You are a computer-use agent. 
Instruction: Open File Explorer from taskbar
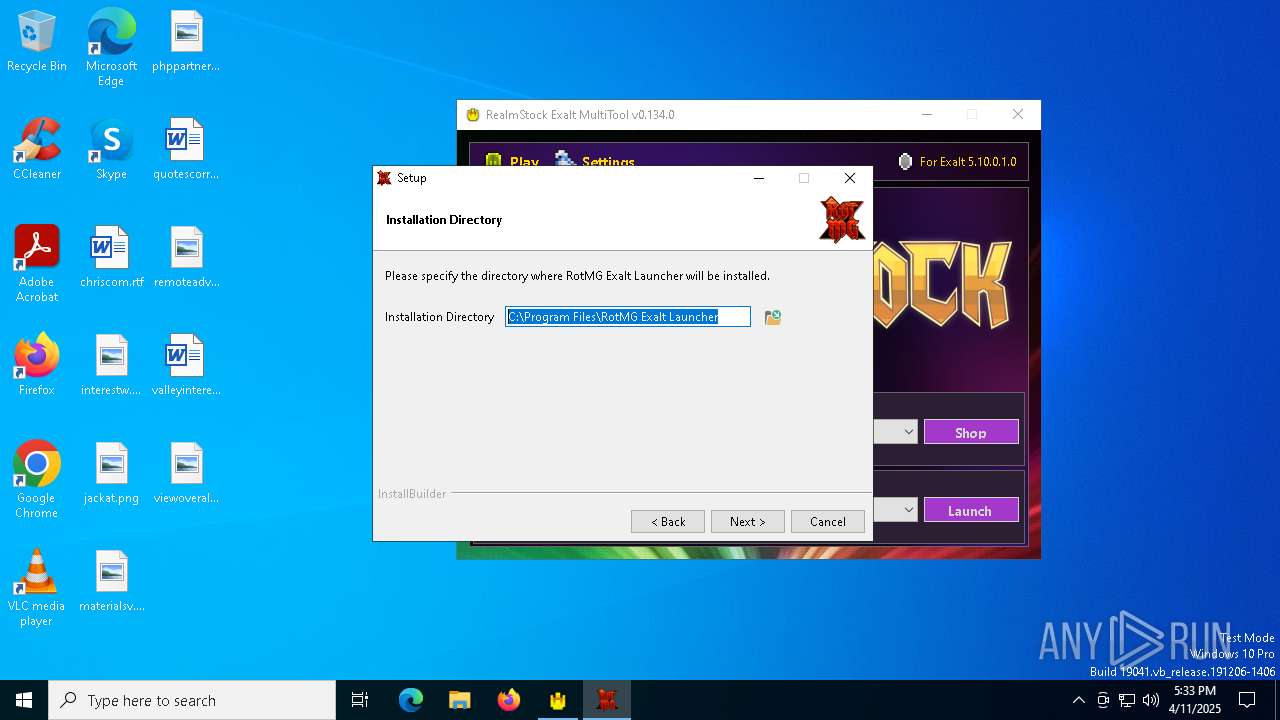pyautogui.click(x=460, y=700)
